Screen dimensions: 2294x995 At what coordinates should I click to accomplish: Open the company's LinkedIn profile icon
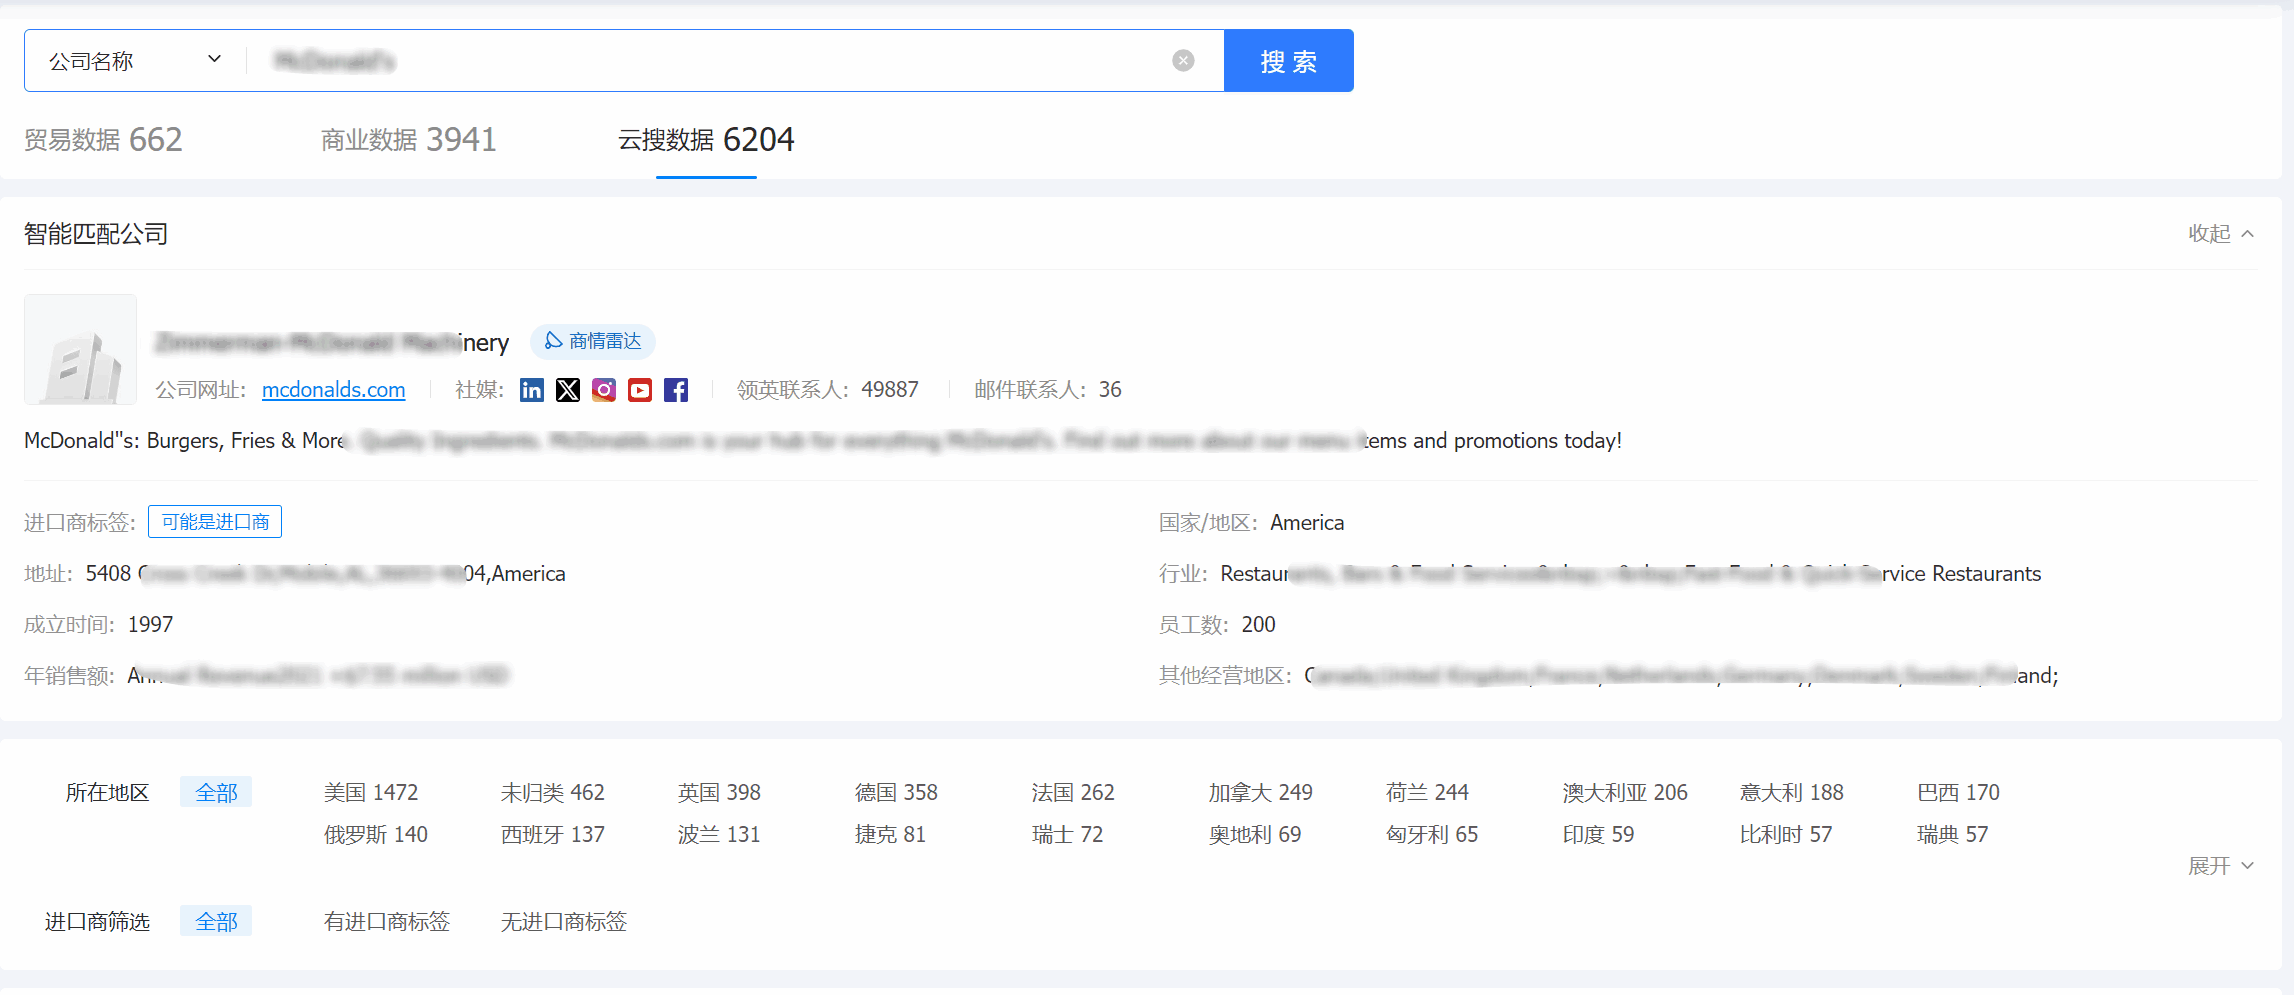(532, 390)
